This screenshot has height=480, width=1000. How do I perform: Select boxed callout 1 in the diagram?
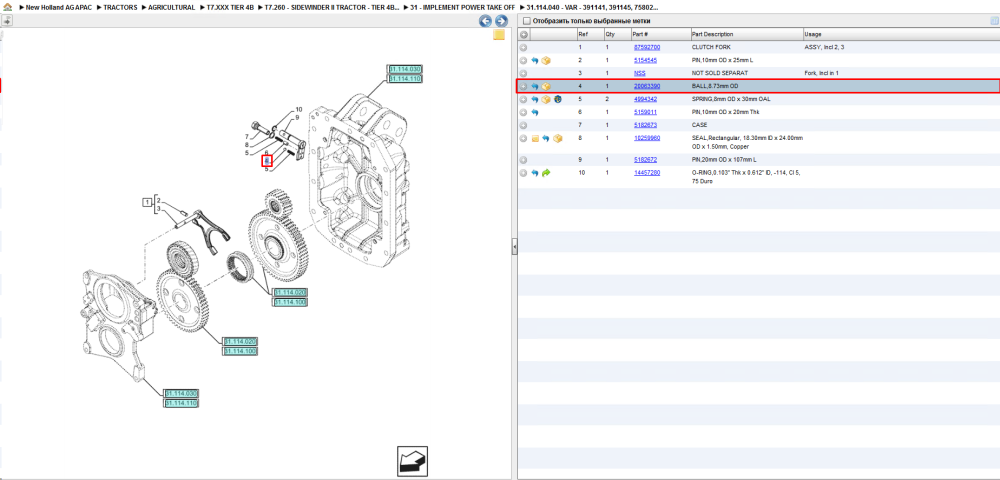tap(147, 203)
